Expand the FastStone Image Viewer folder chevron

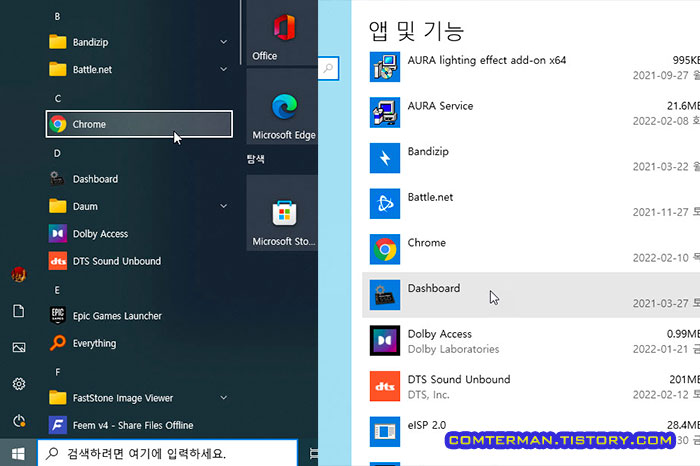click(224, 398)
